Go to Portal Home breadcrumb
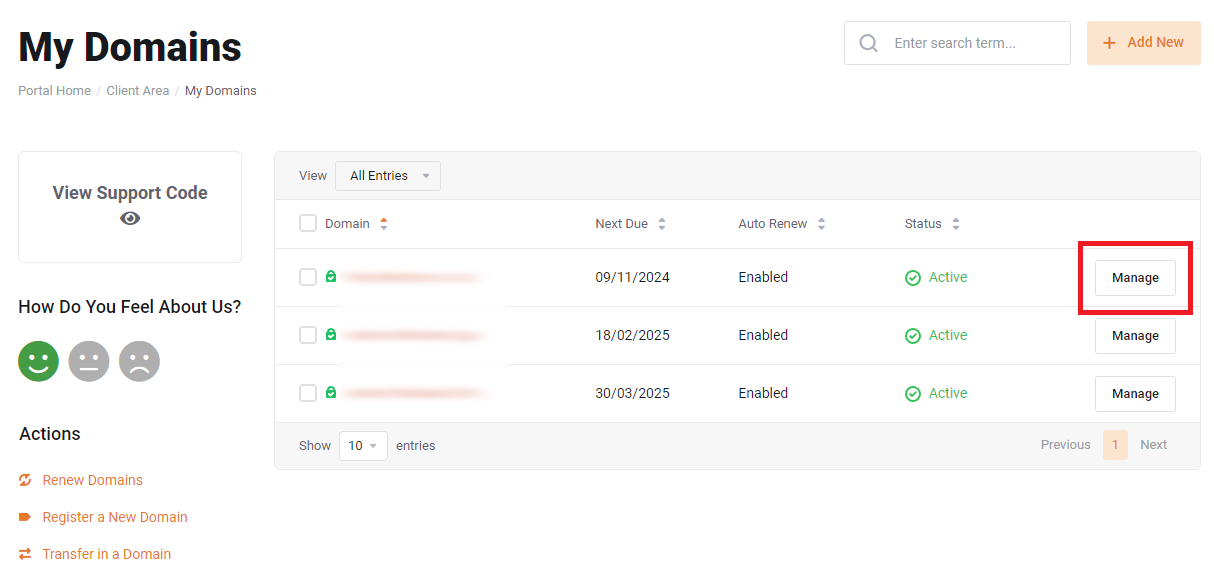 pos(54,91)
